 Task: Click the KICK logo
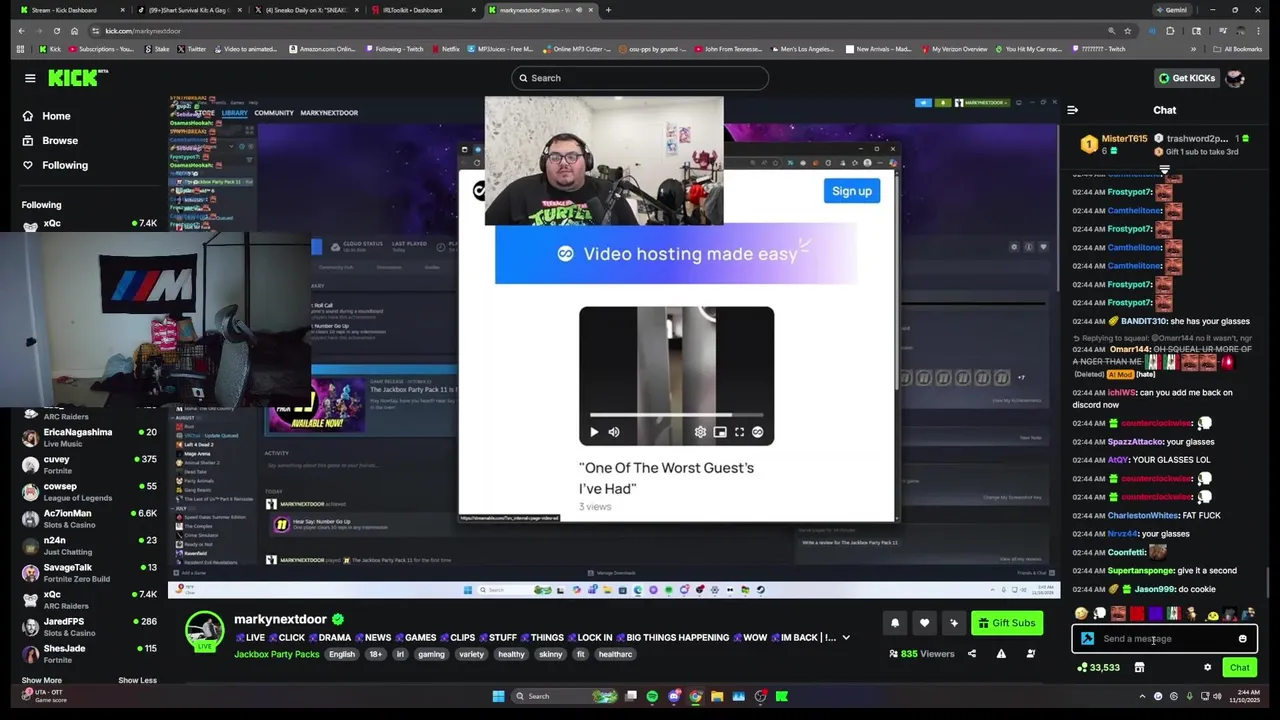coord(78,78)
